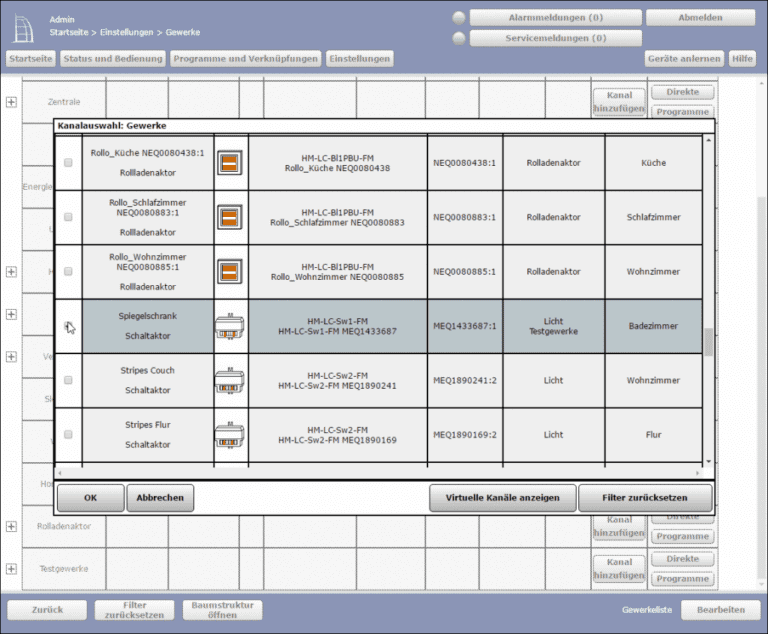The height and width of the screenshot is (634, 768).
Task: Open the Einstellungen menu
Action: point(359,59)
